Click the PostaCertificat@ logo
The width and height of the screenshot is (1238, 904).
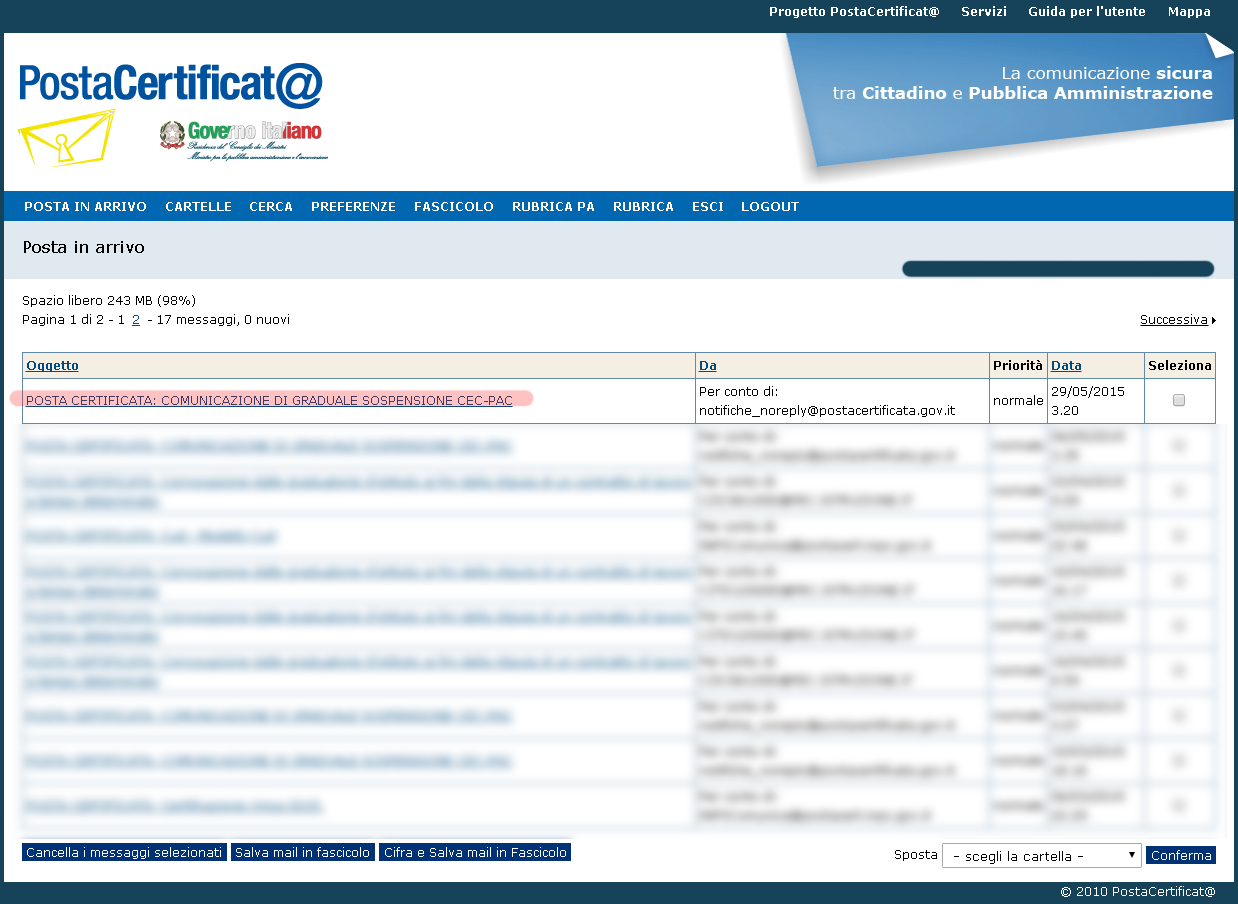tap(171, 84)
